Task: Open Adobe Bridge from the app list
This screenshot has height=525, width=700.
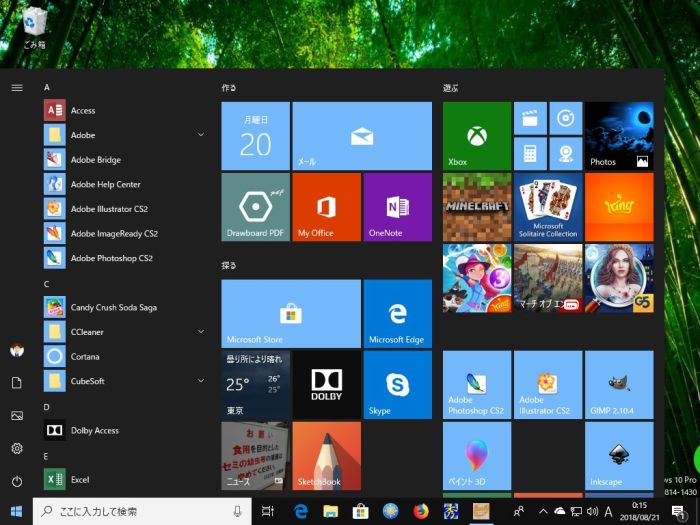Action: tap(95, 160)
